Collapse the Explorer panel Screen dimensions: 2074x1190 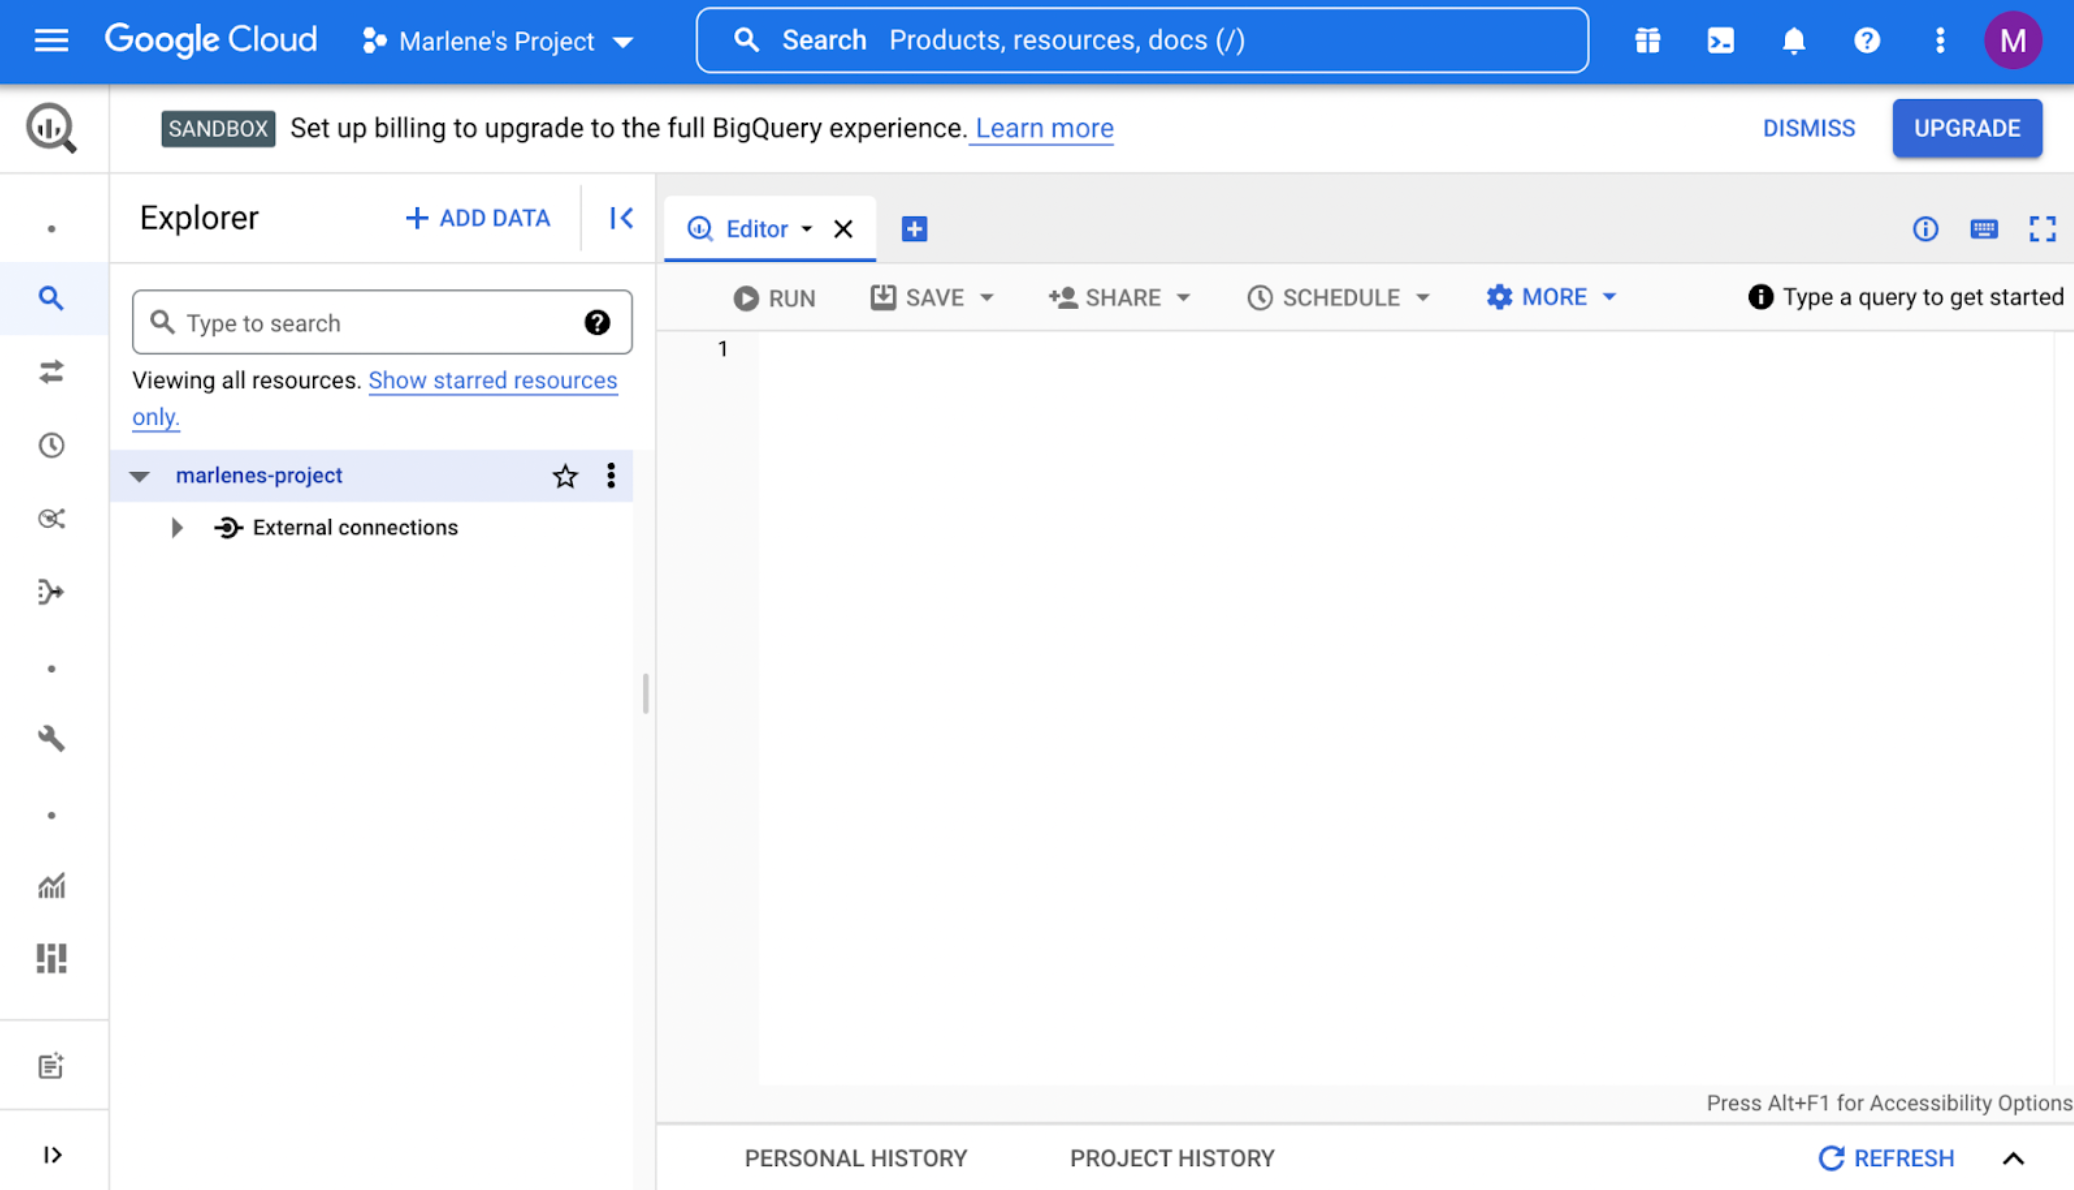621,218
